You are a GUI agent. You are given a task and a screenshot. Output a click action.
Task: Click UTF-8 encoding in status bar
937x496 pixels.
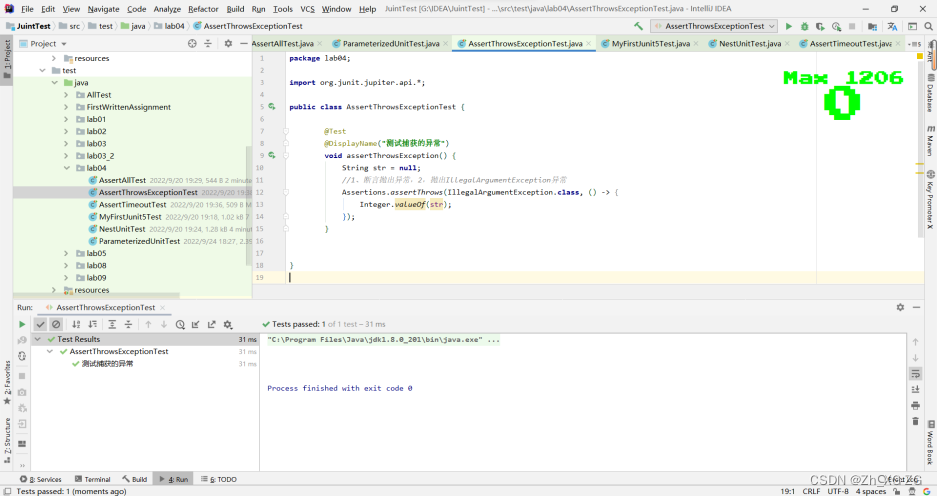coord(838,491)
